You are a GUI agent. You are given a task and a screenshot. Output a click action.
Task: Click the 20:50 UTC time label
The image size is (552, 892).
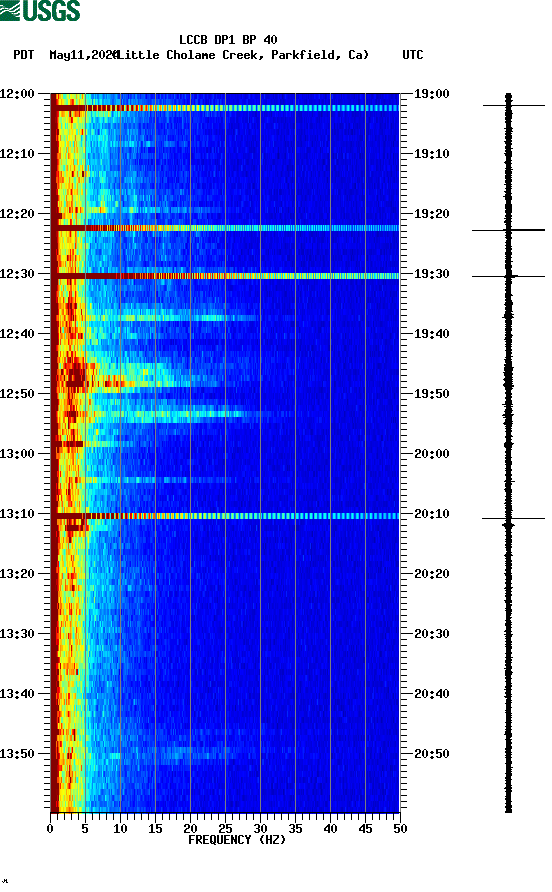tap(431, 754)
